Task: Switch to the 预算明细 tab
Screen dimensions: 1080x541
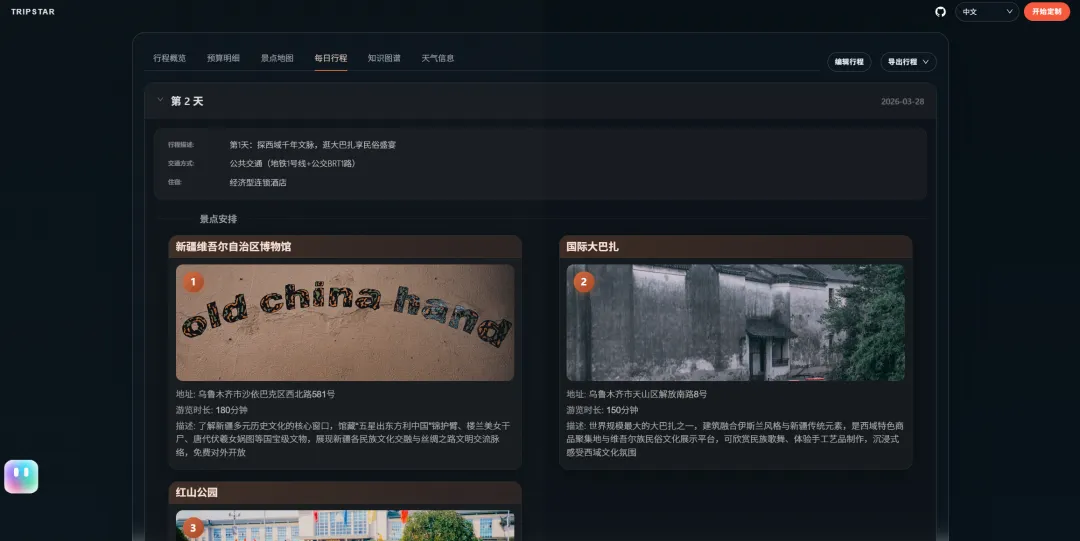Action: 223,59
